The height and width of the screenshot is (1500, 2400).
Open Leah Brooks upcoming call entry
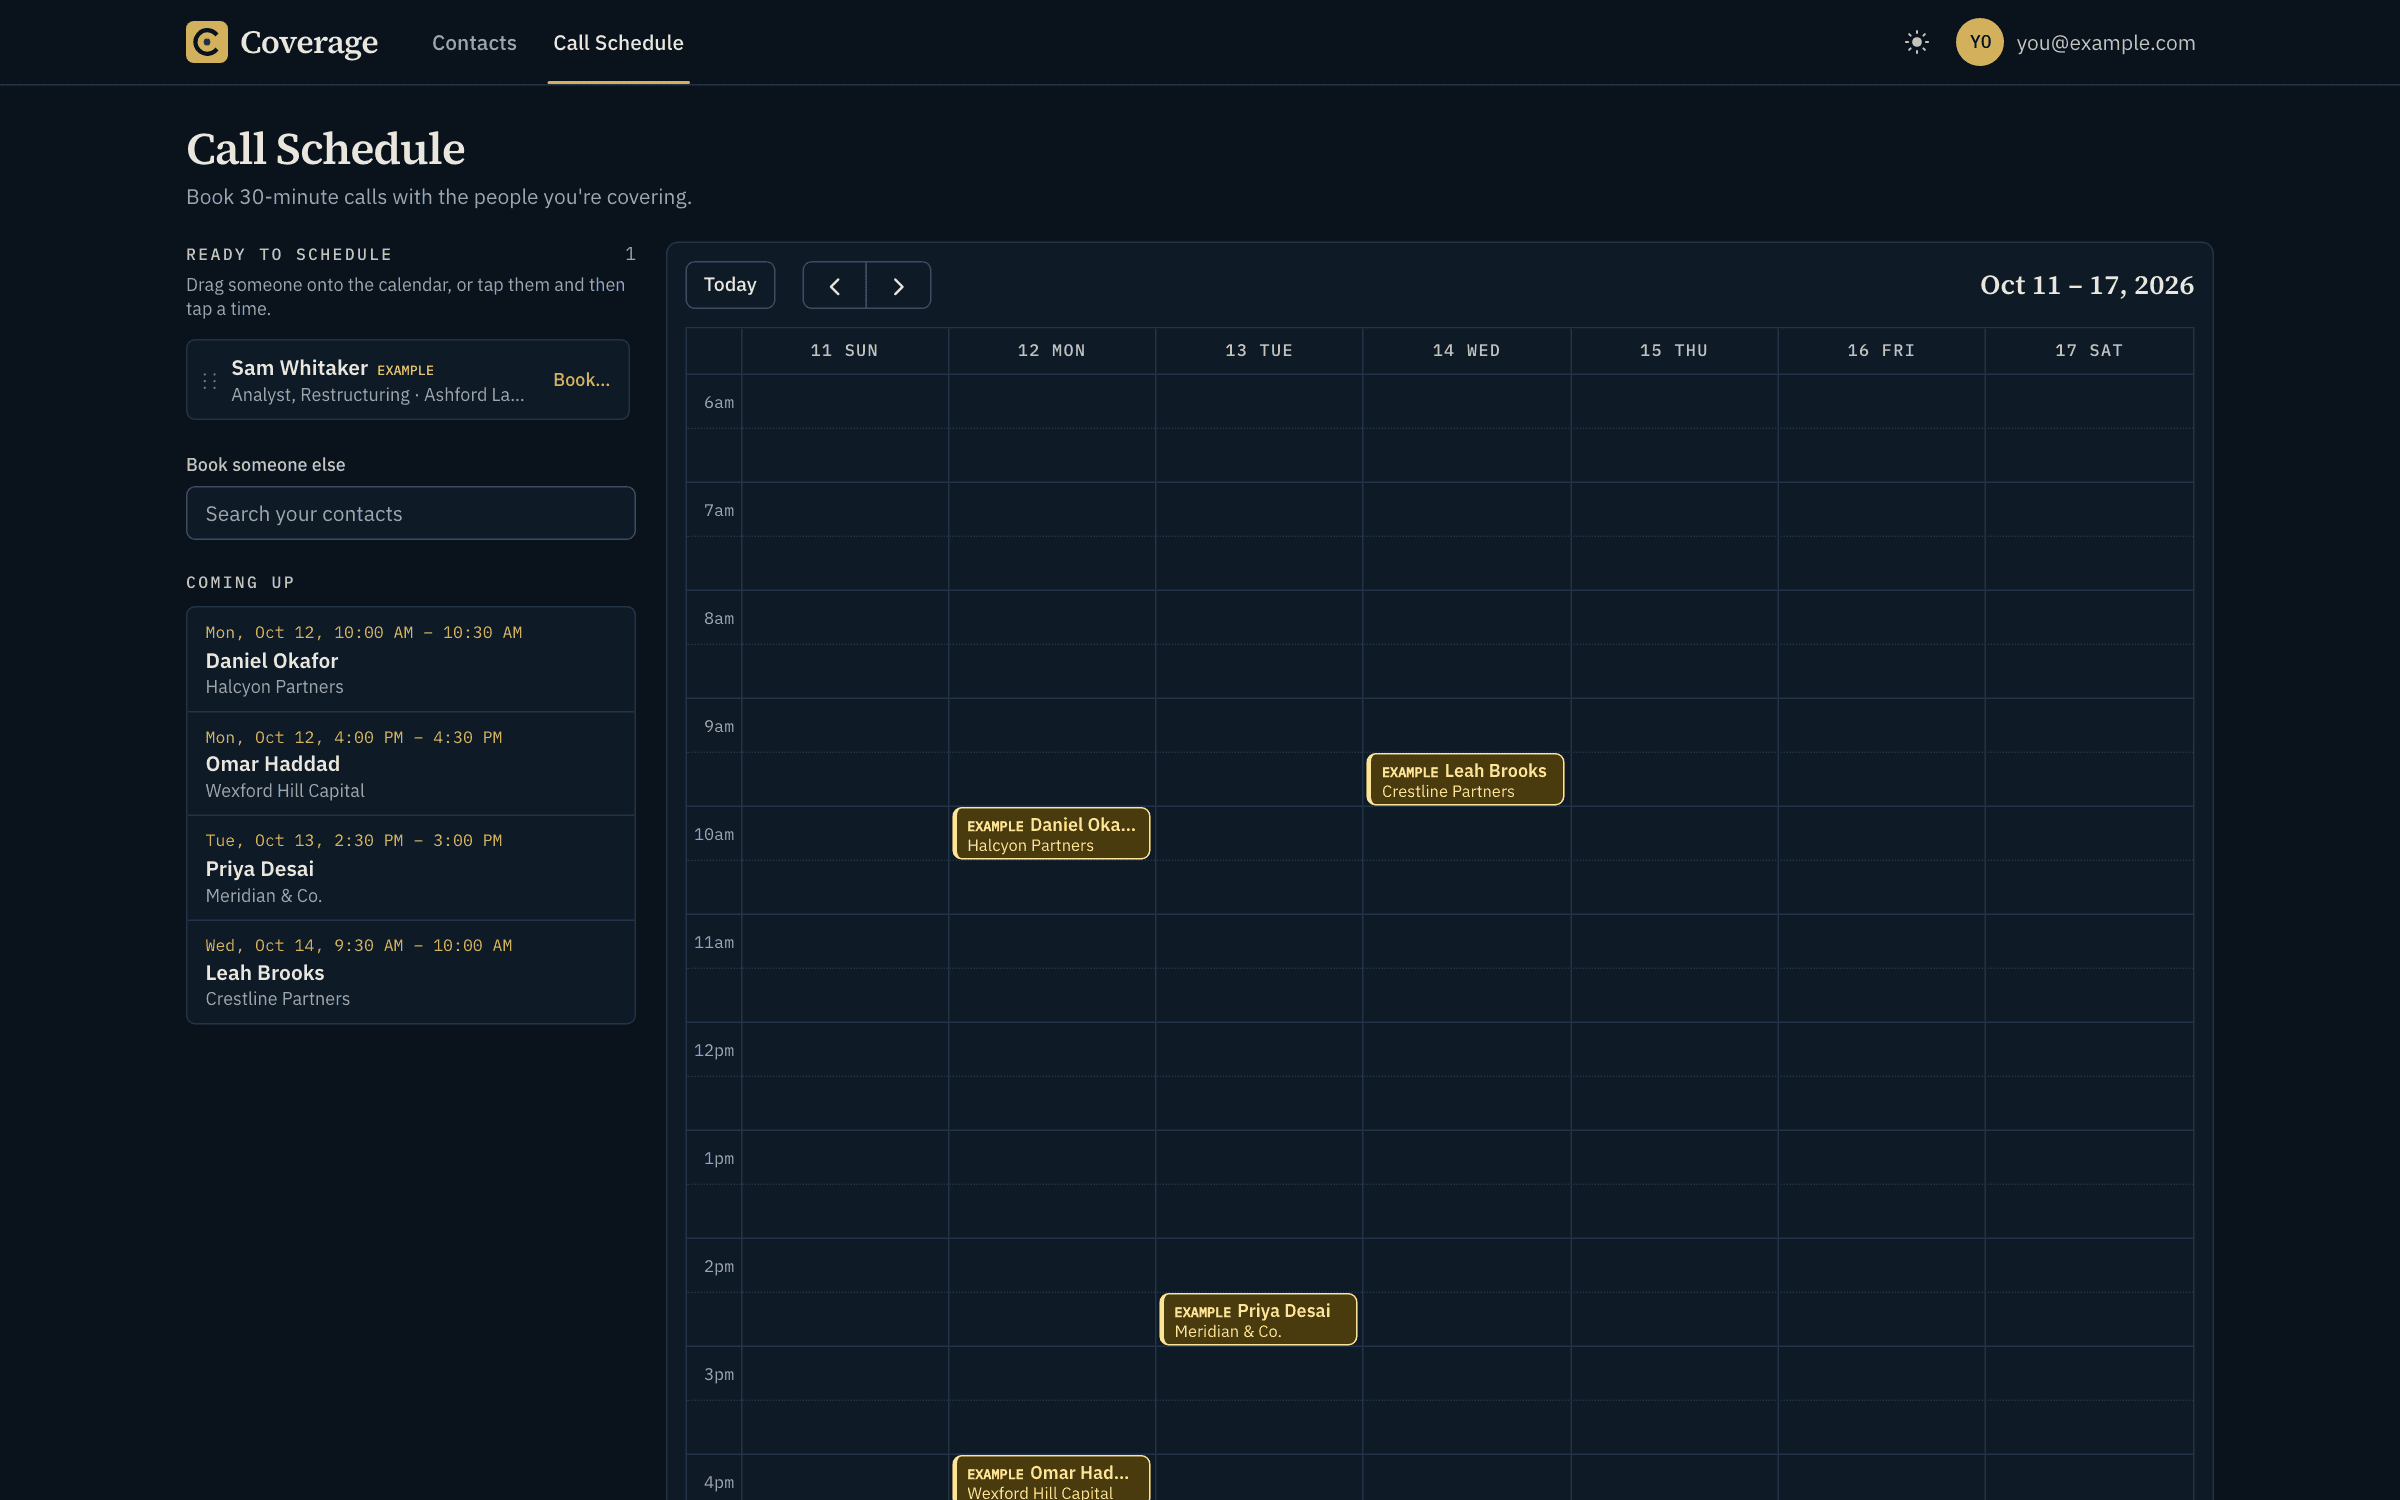click(x=410, y=972)
